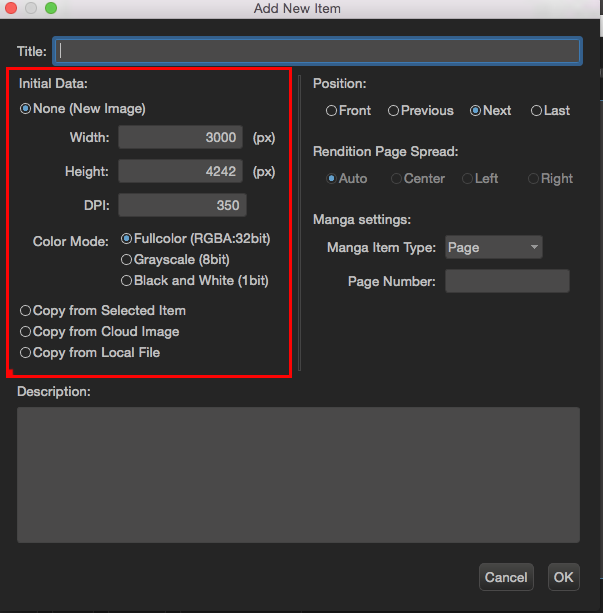603x613 pixels.
Task: Click the Title text field
Action: (x=318, y=51)
